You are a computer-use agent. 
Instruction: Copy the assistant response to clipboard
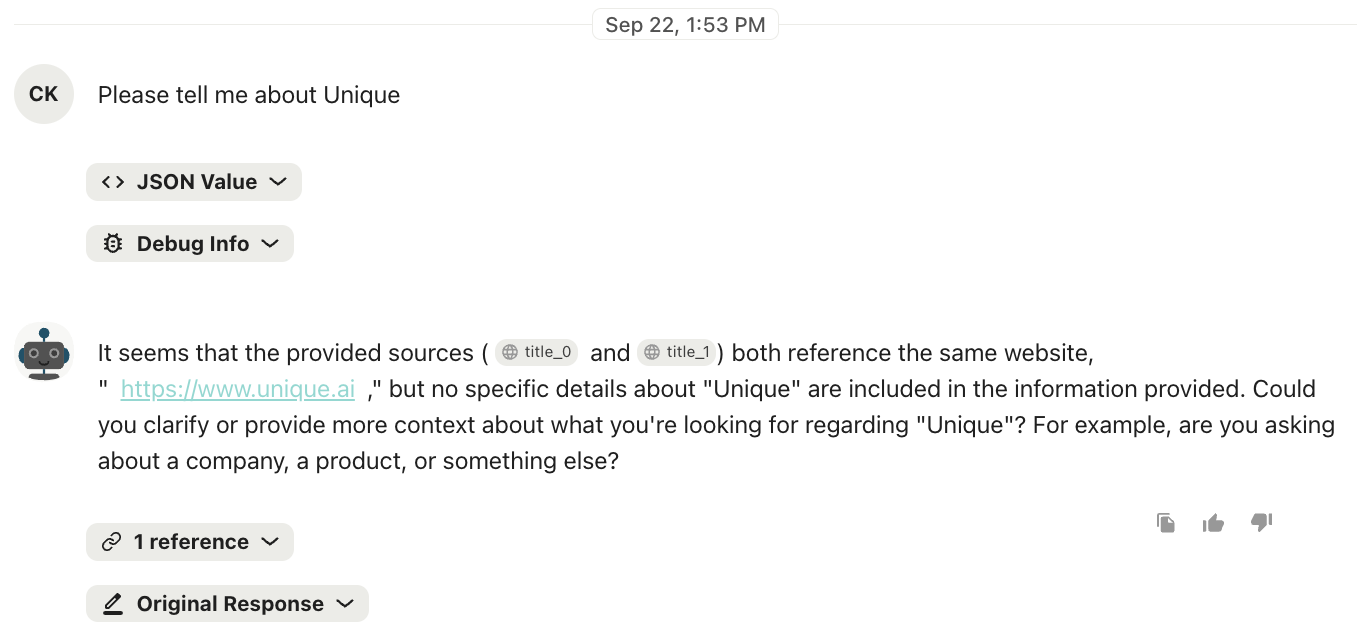click(x=1165, y=522)
